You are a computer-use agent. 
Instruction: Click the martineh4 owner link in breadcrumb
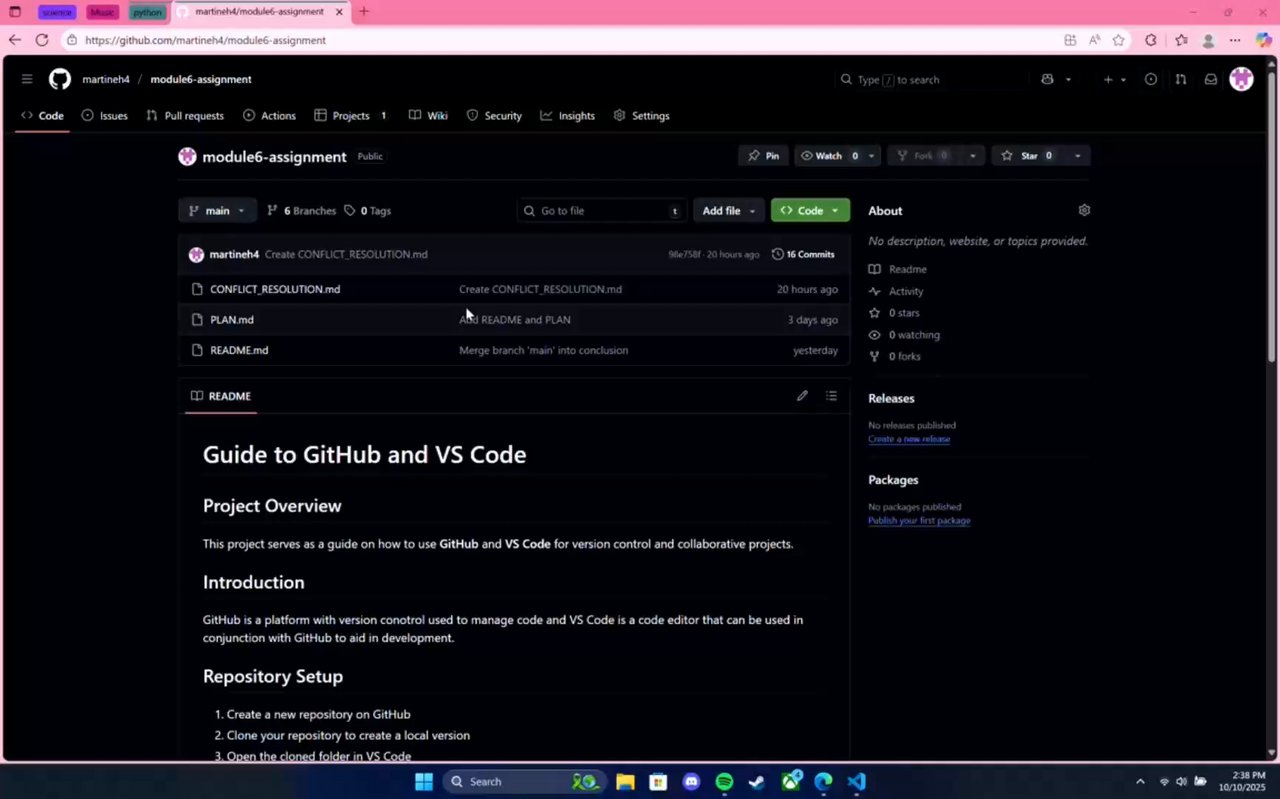(x=106, y=79)
